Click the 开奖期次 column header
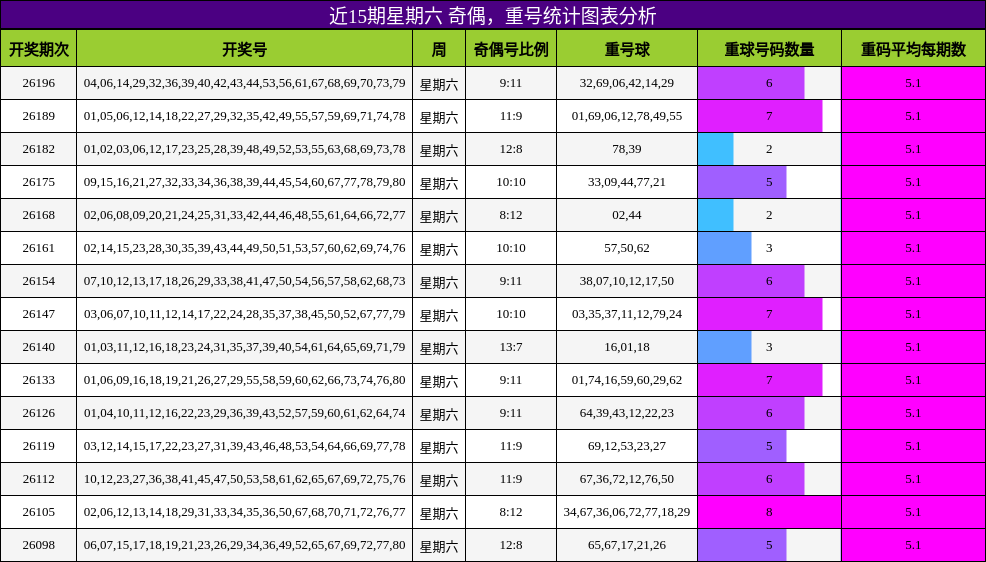Image resolution: width=986 pixels, height=562 pixels. pos(38,48)
